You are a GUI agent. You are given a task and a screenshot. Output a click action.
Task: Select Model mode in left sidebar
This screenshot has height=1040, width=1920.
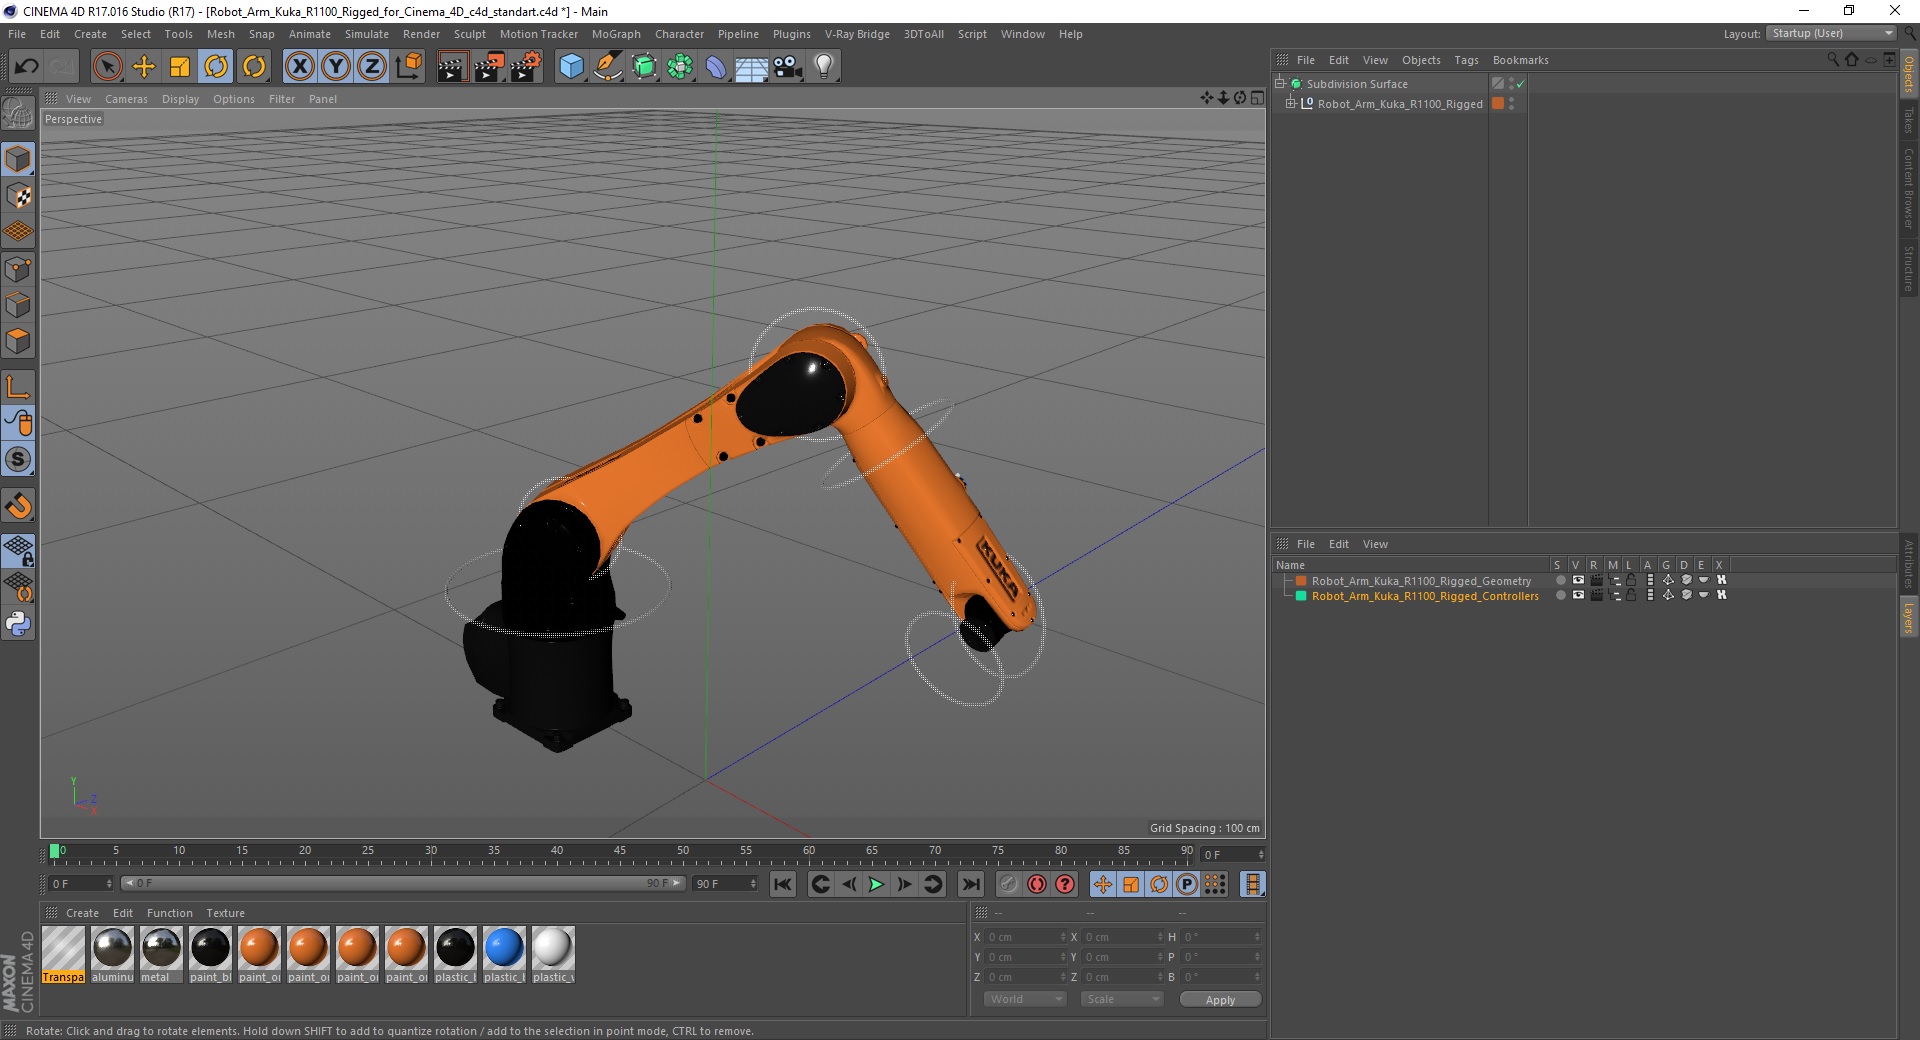(x=18, y=159)
